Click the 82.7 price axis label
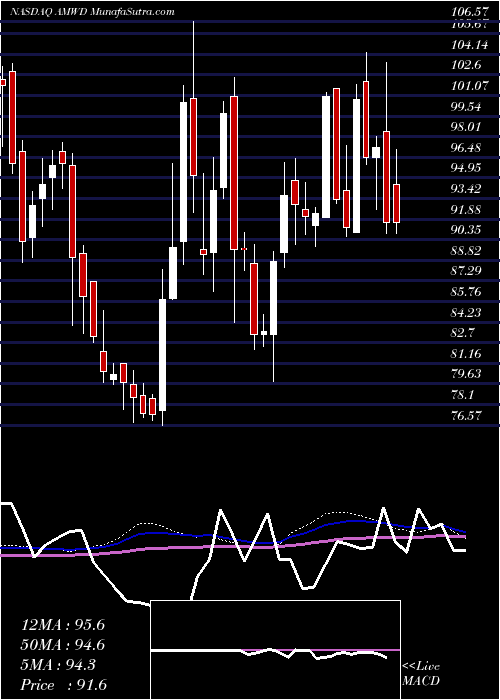This screenshot has width=500, height=700. 464,333
